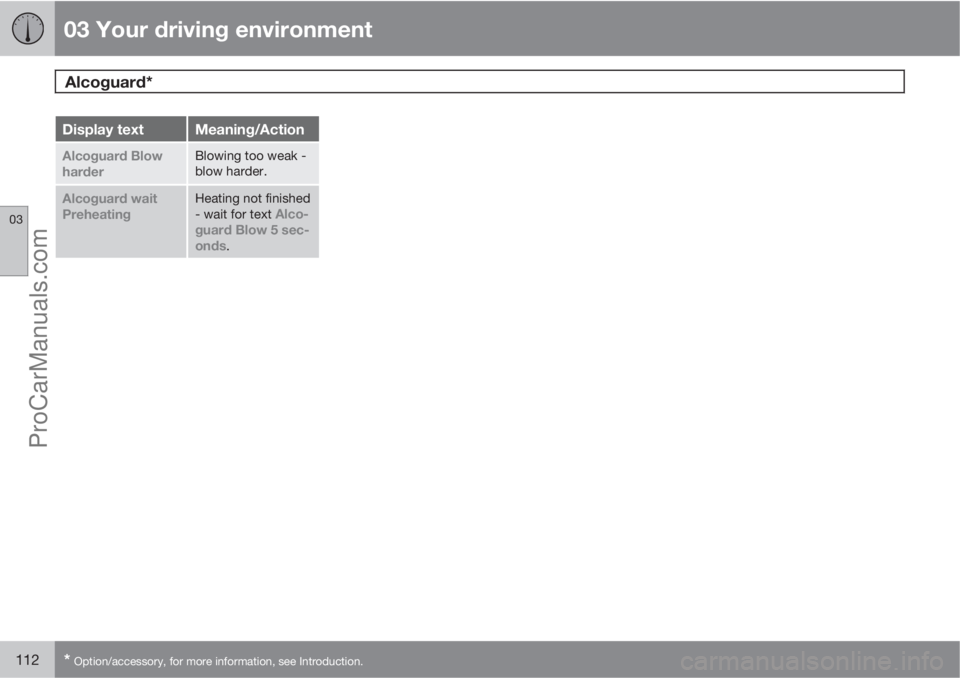Image resolution: width=960 pixels, height=678 pixels.
Task: Select the 'Heating not finished' description cell
Action: (253, 222)
